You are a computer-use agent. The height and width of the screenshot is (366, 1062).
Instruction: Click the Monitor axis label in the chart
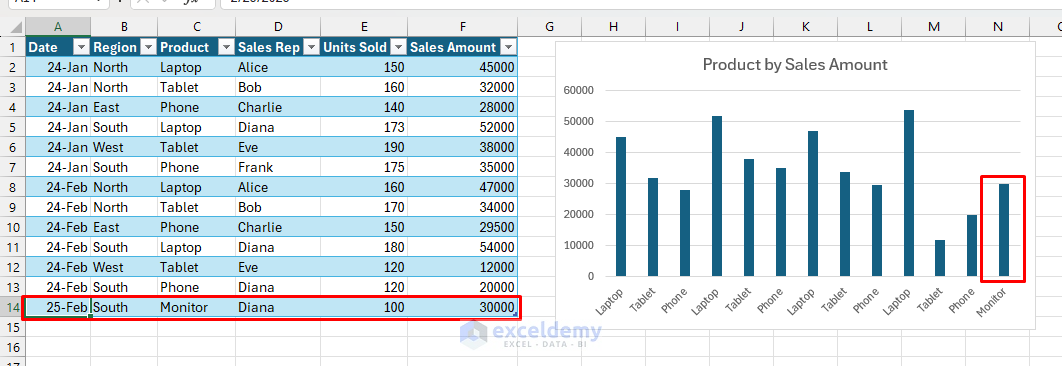[x=992, y=302]
